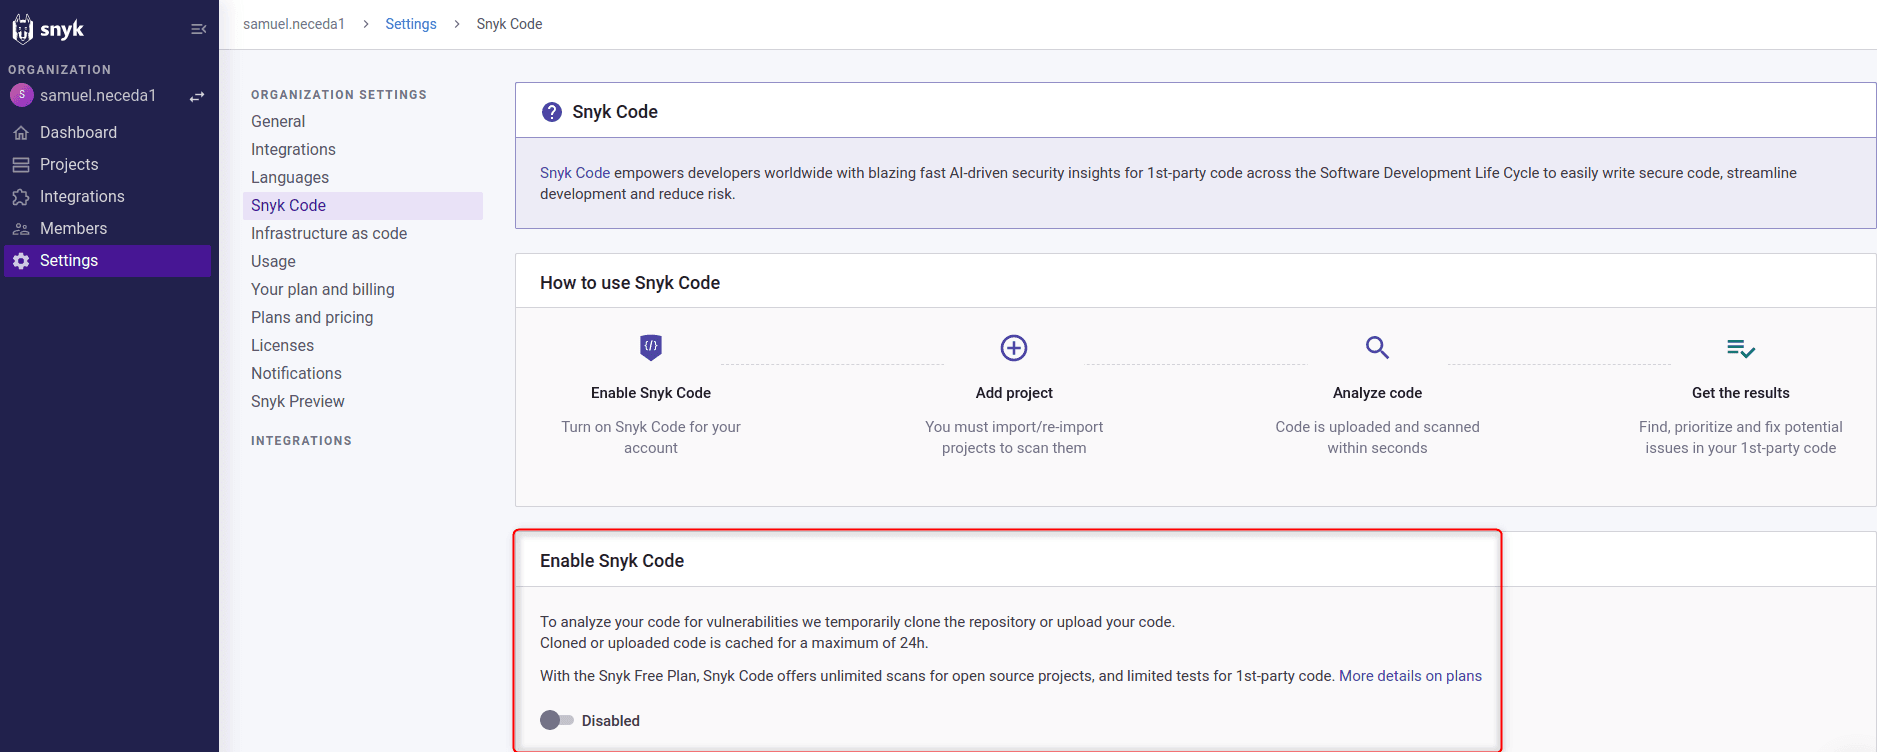Open Members page from sidebar

73,228
